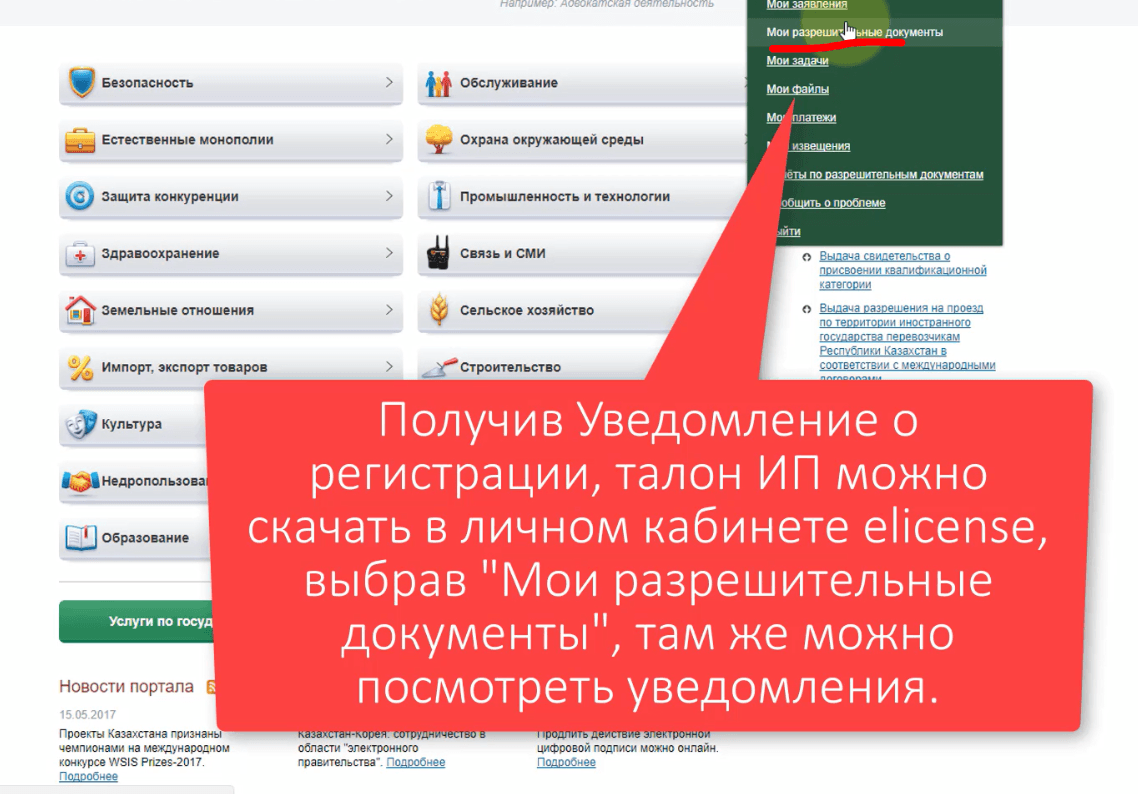Click the RSS icon next to Новости портала
The width and height of the screenshot is (1138, 794).
click(x=211, y=687)
